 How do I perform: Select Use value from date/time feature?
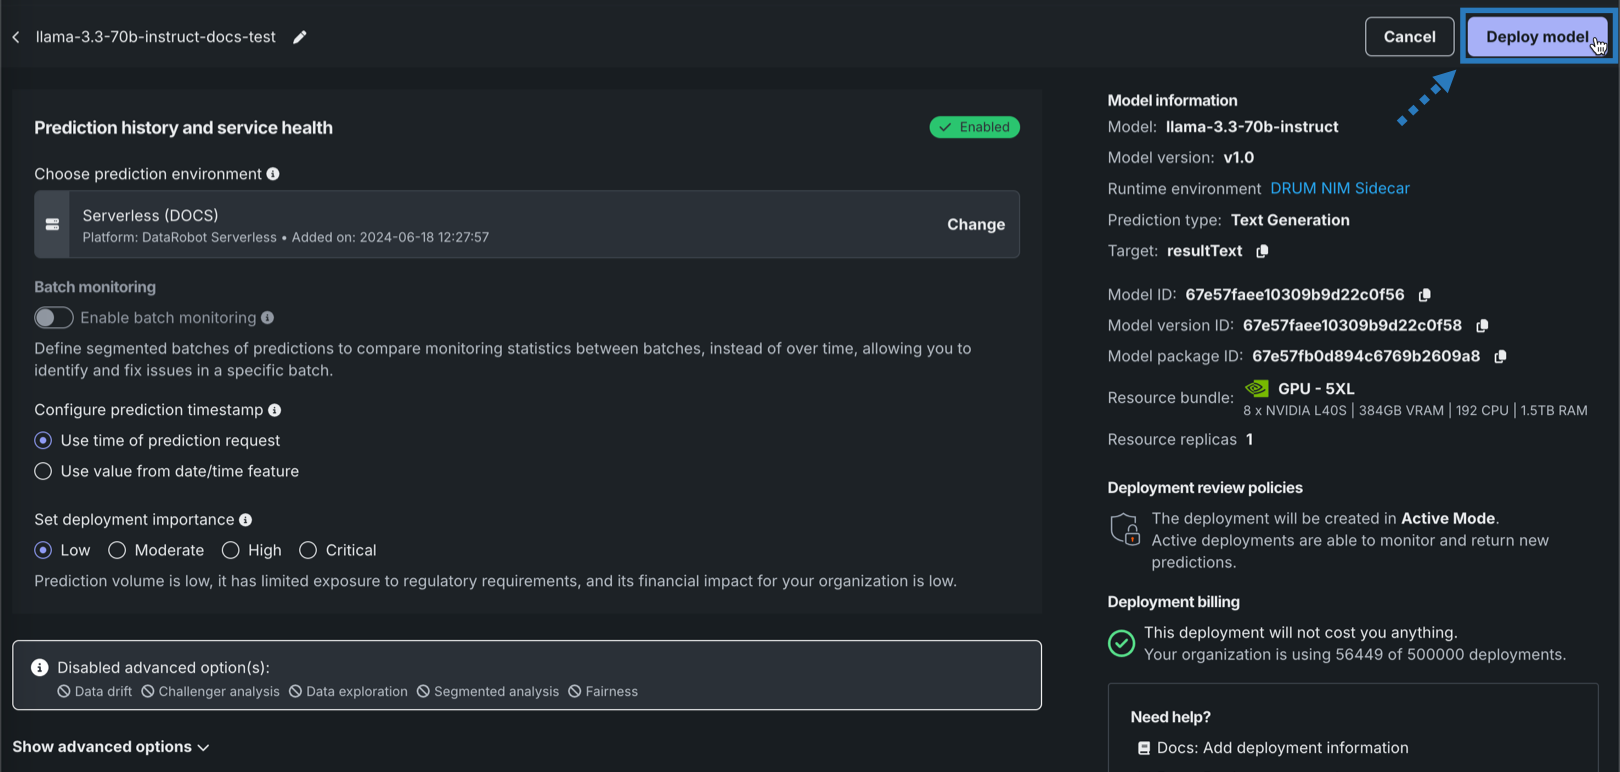coord(43,471)
